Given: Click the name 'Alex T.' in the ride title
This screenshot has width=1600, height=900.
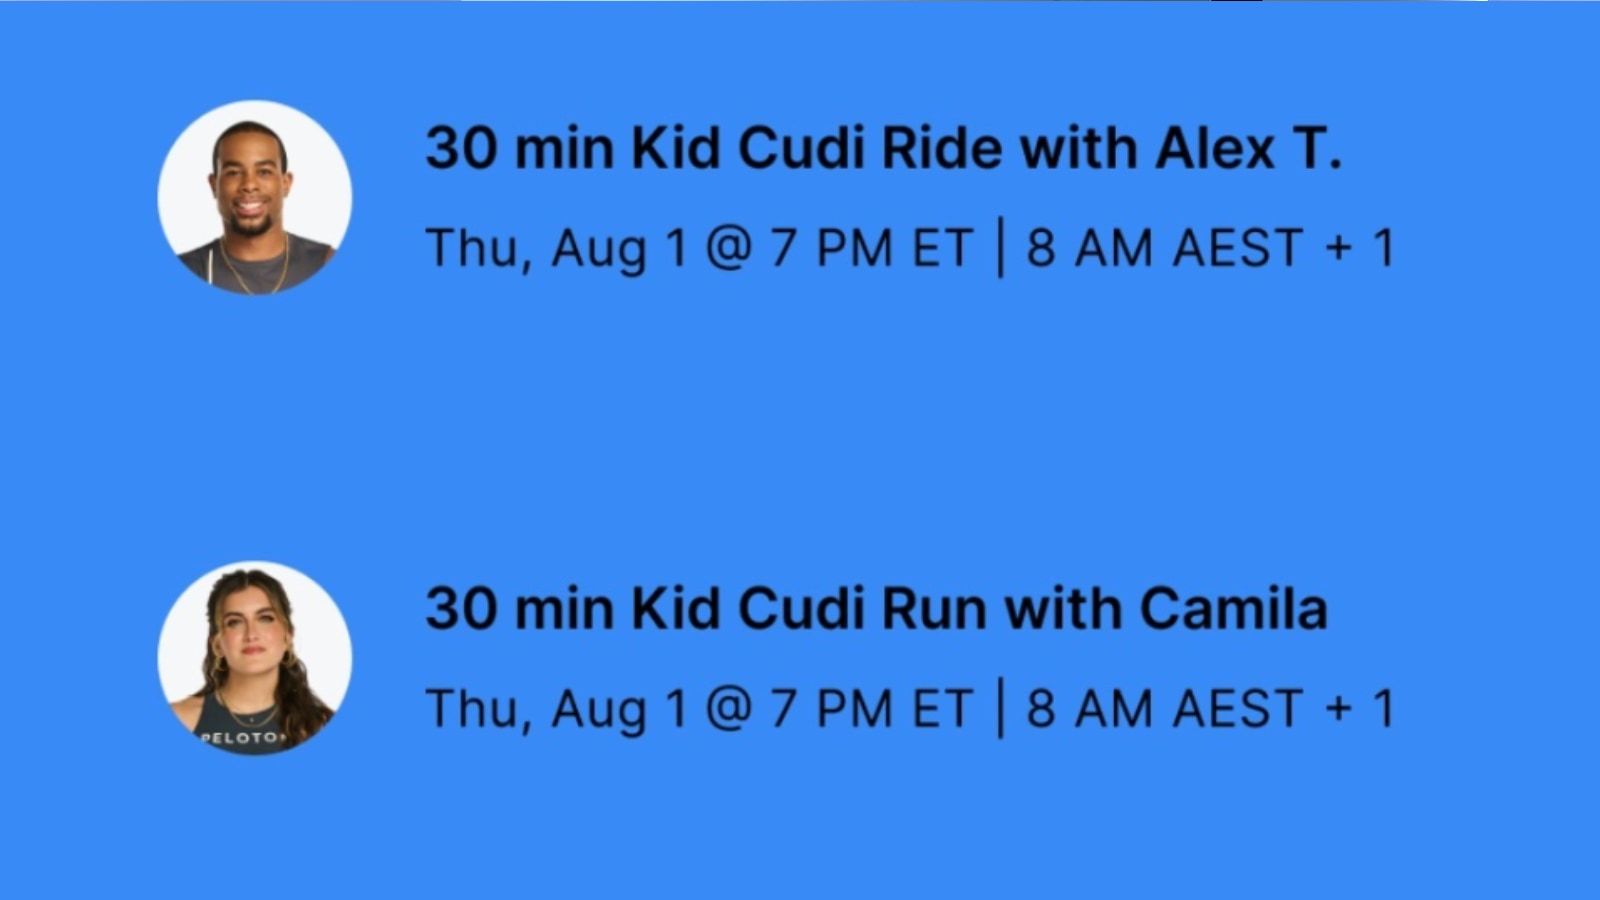Looking at the screenshot, I should tap(1247, 148).
